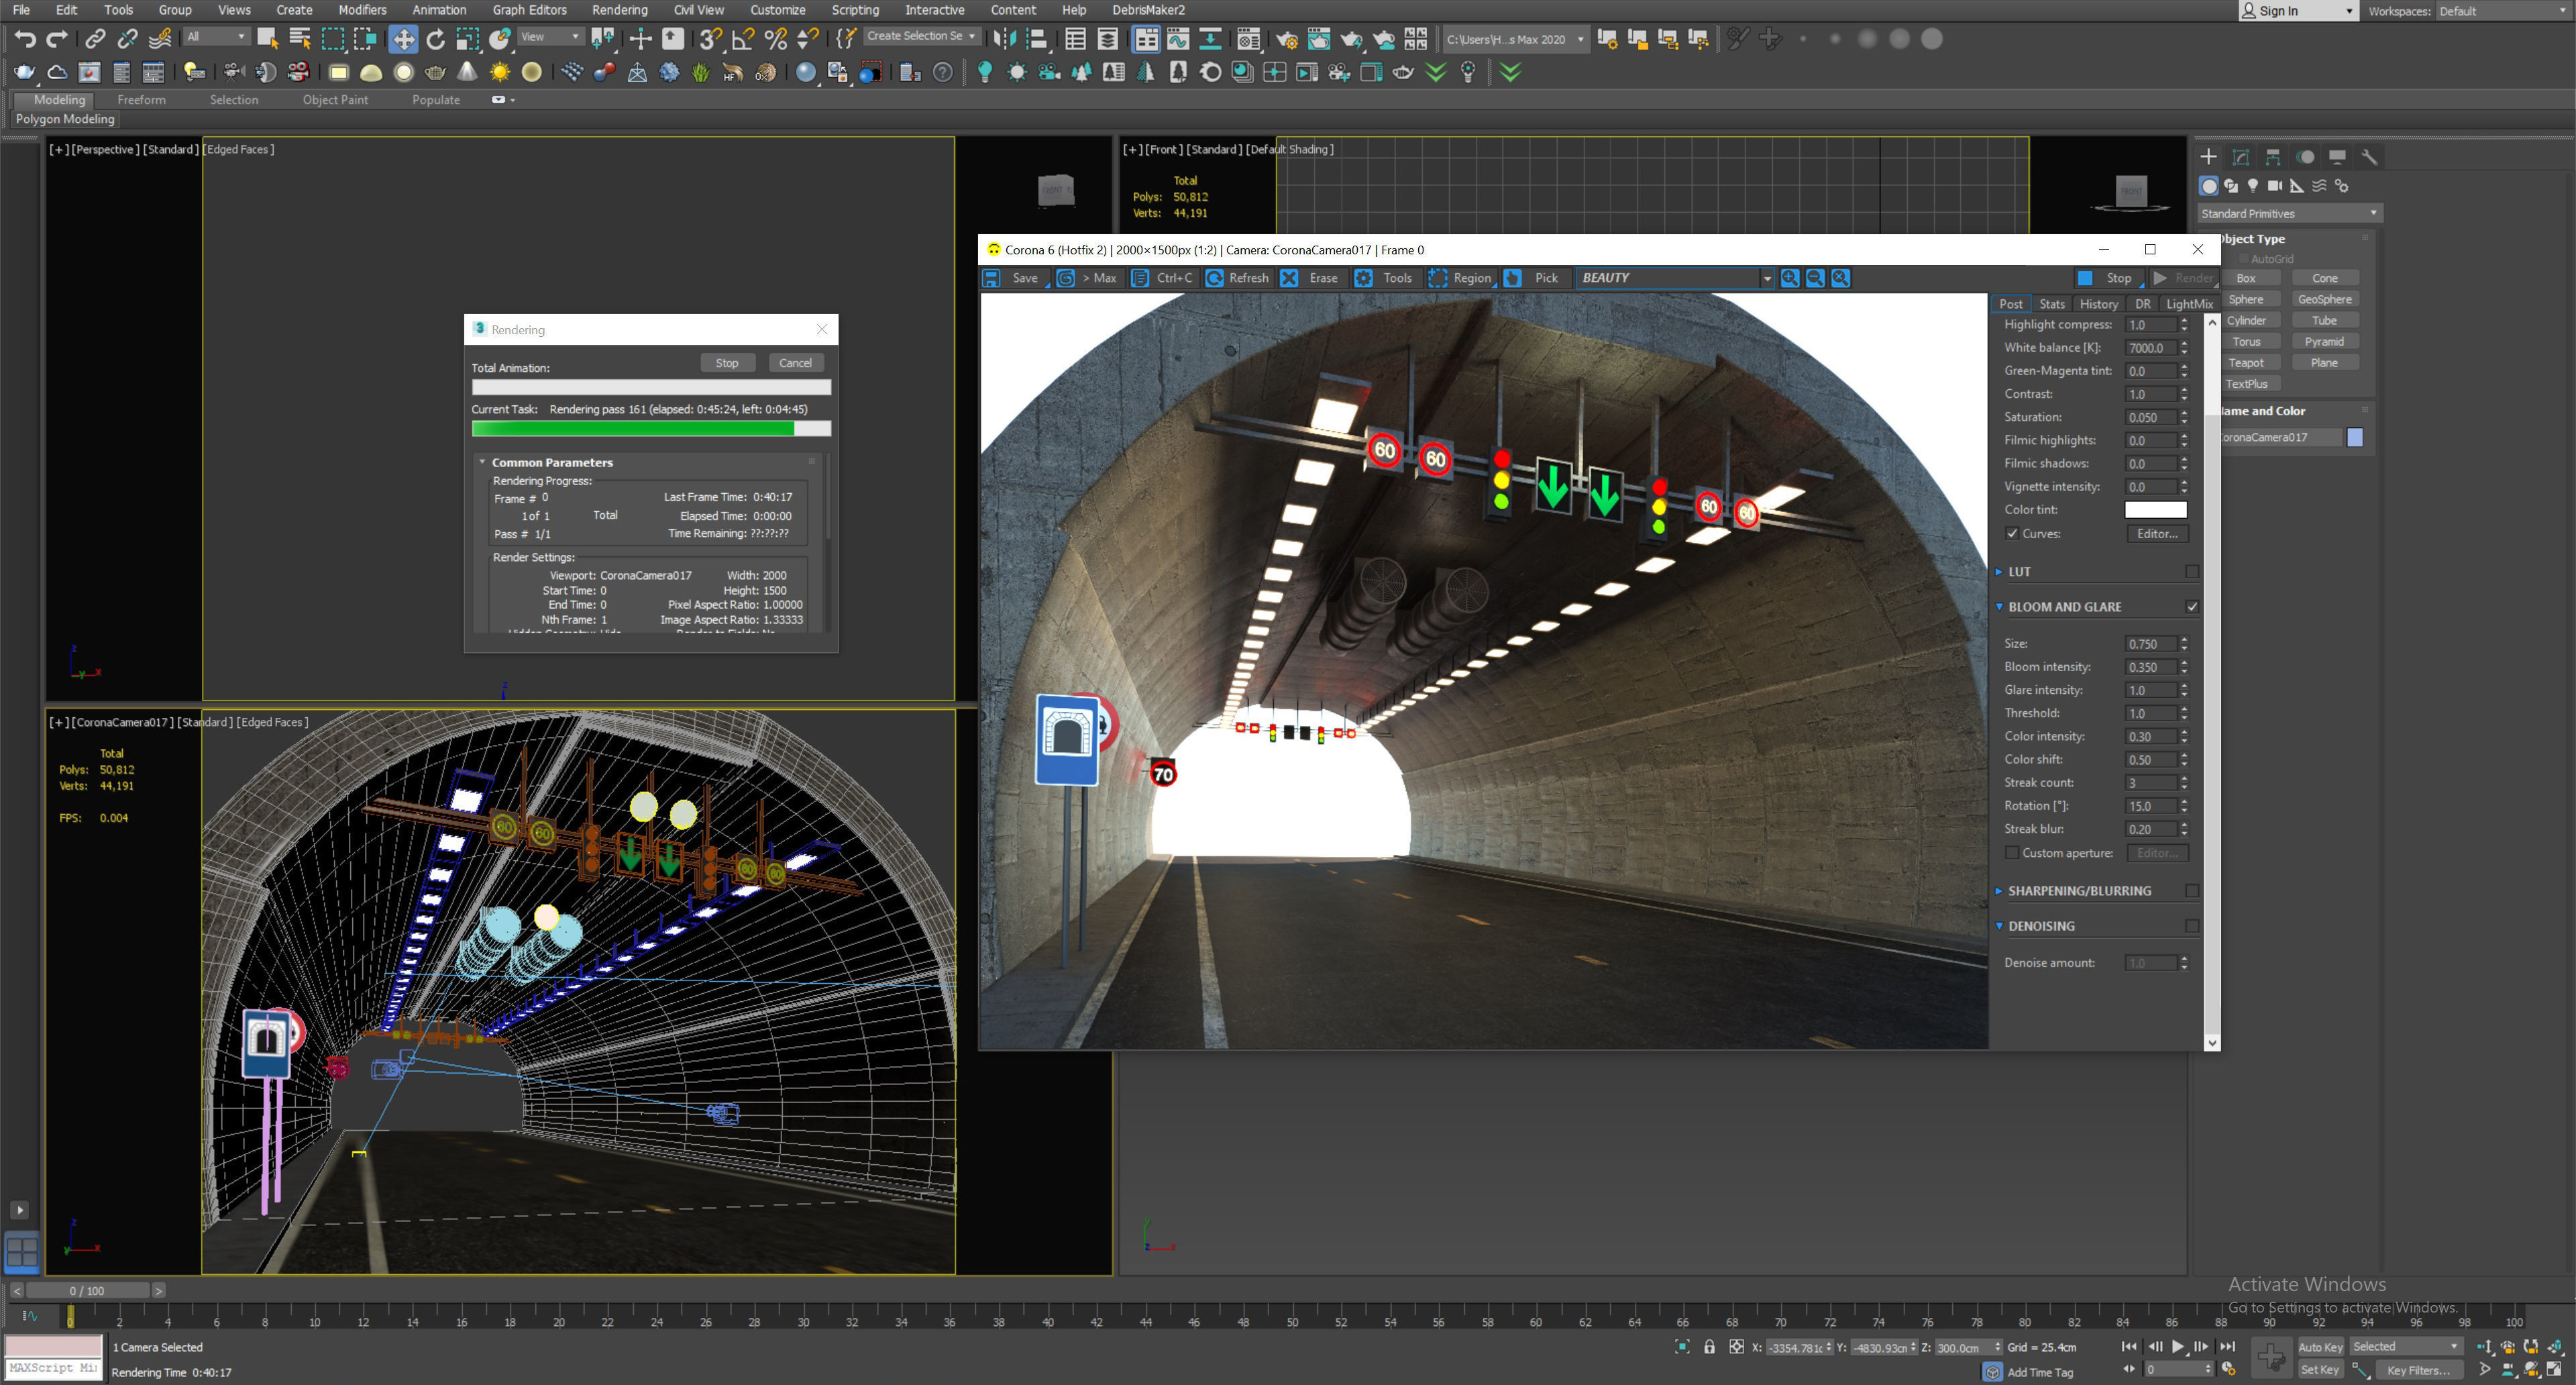Open the Modify panel tab icon
This screenshot has height=1385, width=2576.
point(2241,157)
